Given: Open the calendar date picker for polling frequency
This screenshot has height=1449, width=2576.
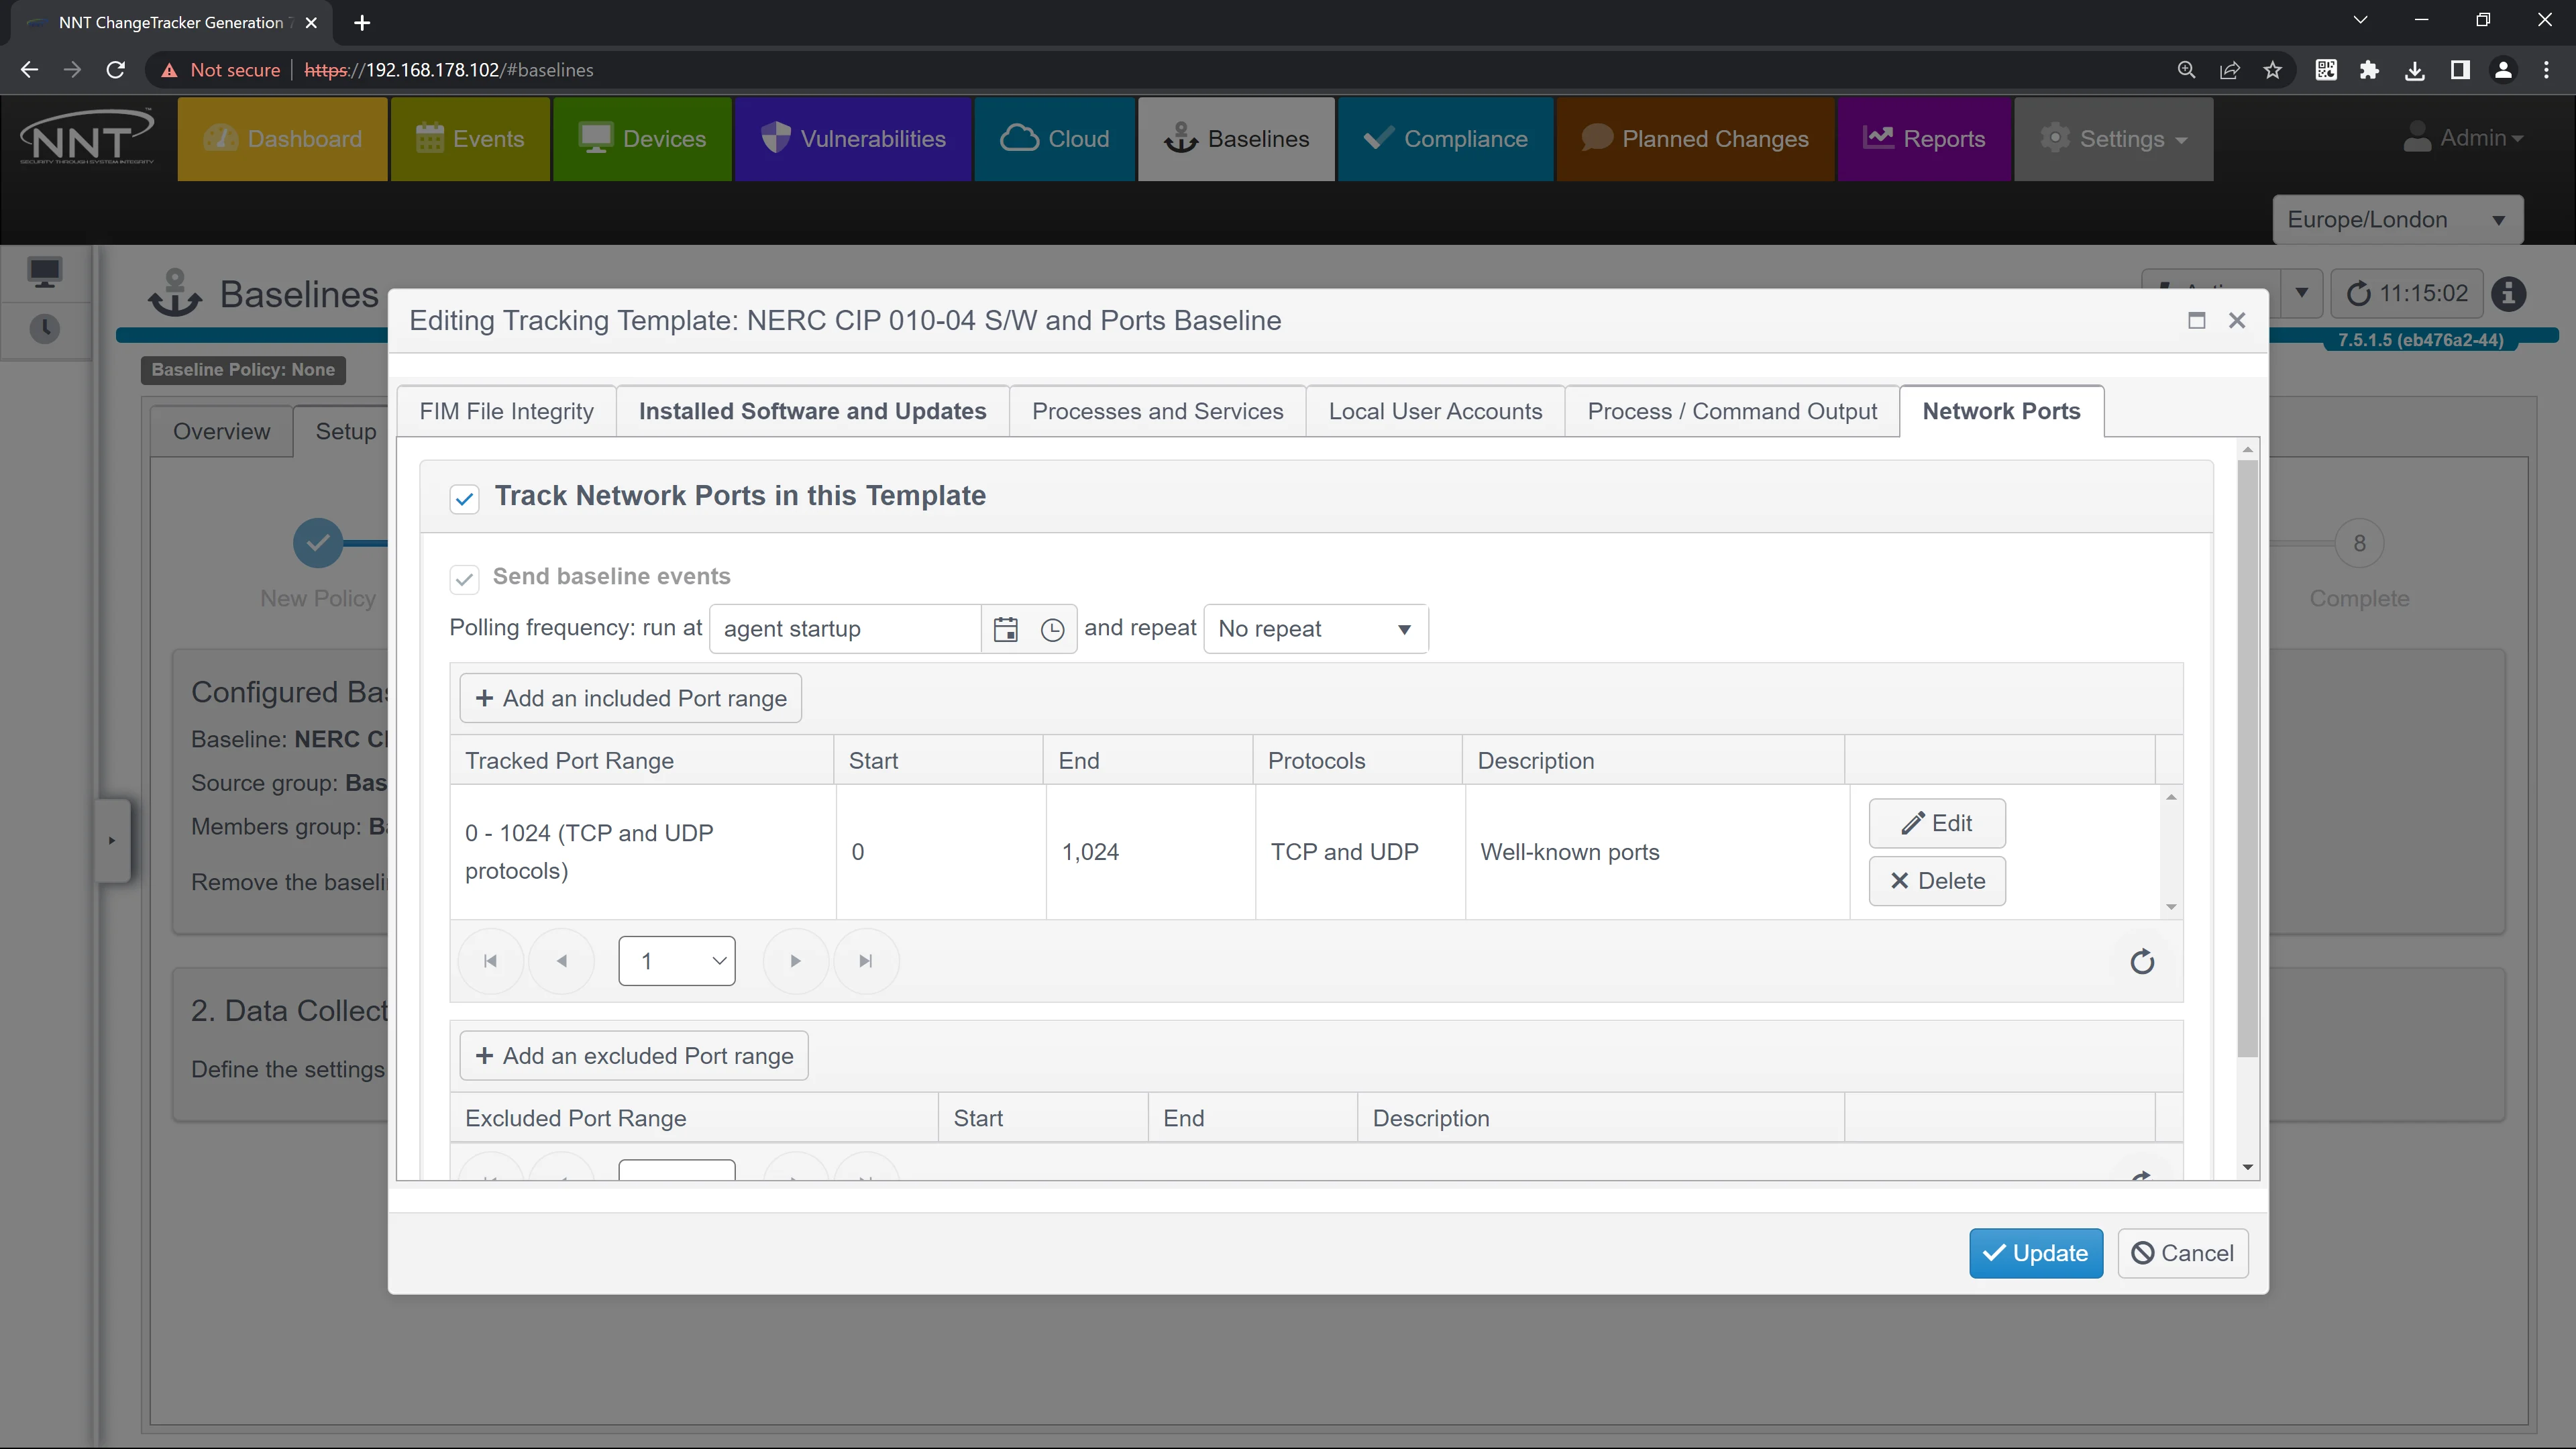Looking at the screenshot, I should point(1005,629).
